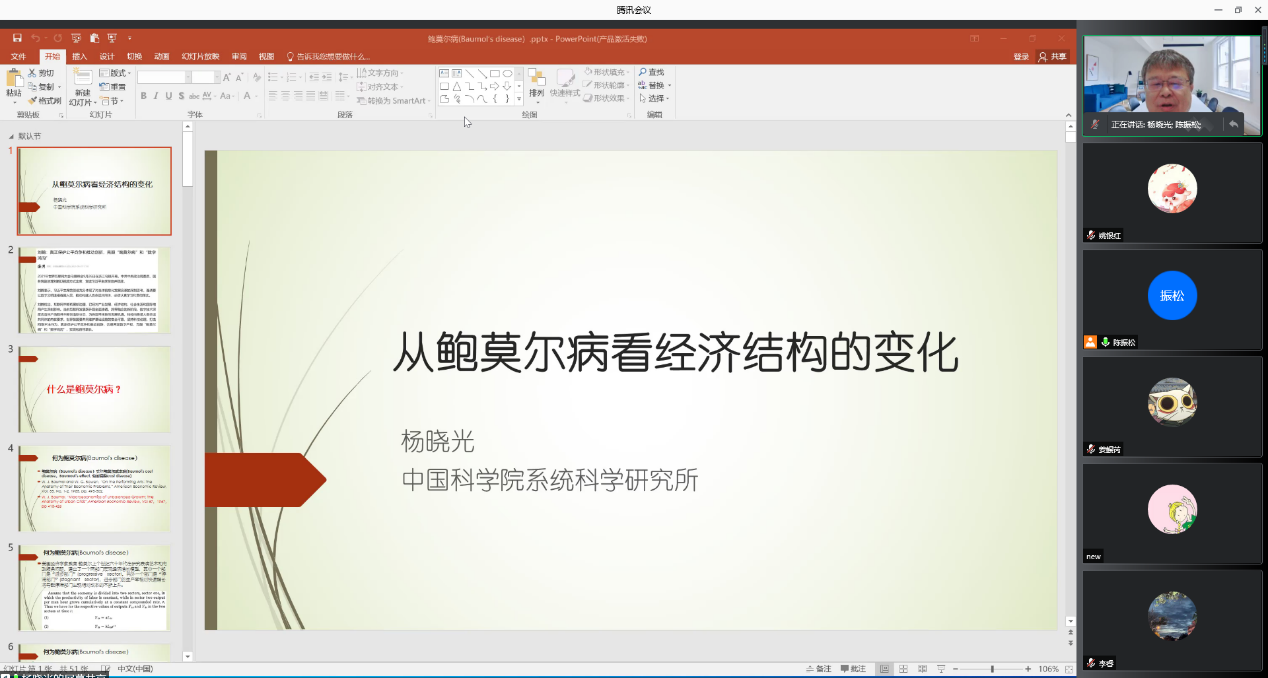Open the Shape Fill (形状填充) dropdown
1268x678 pixels.
point(608,73)
